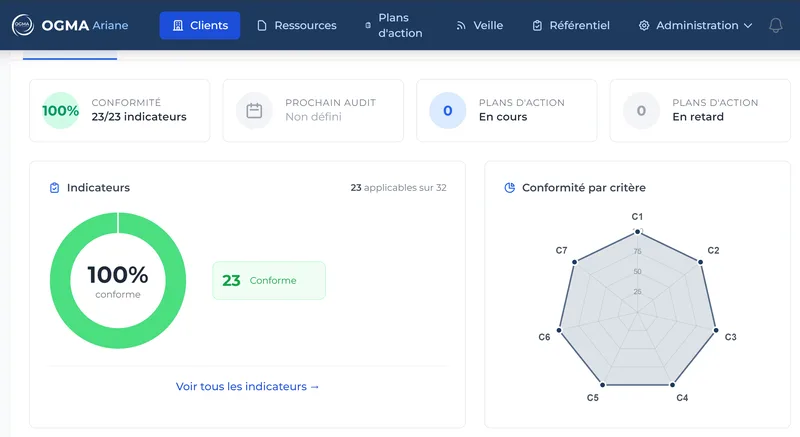Click the C6 radar axis label
The image size is (800, 437).
pyautogui.click(x=544, y=337)
